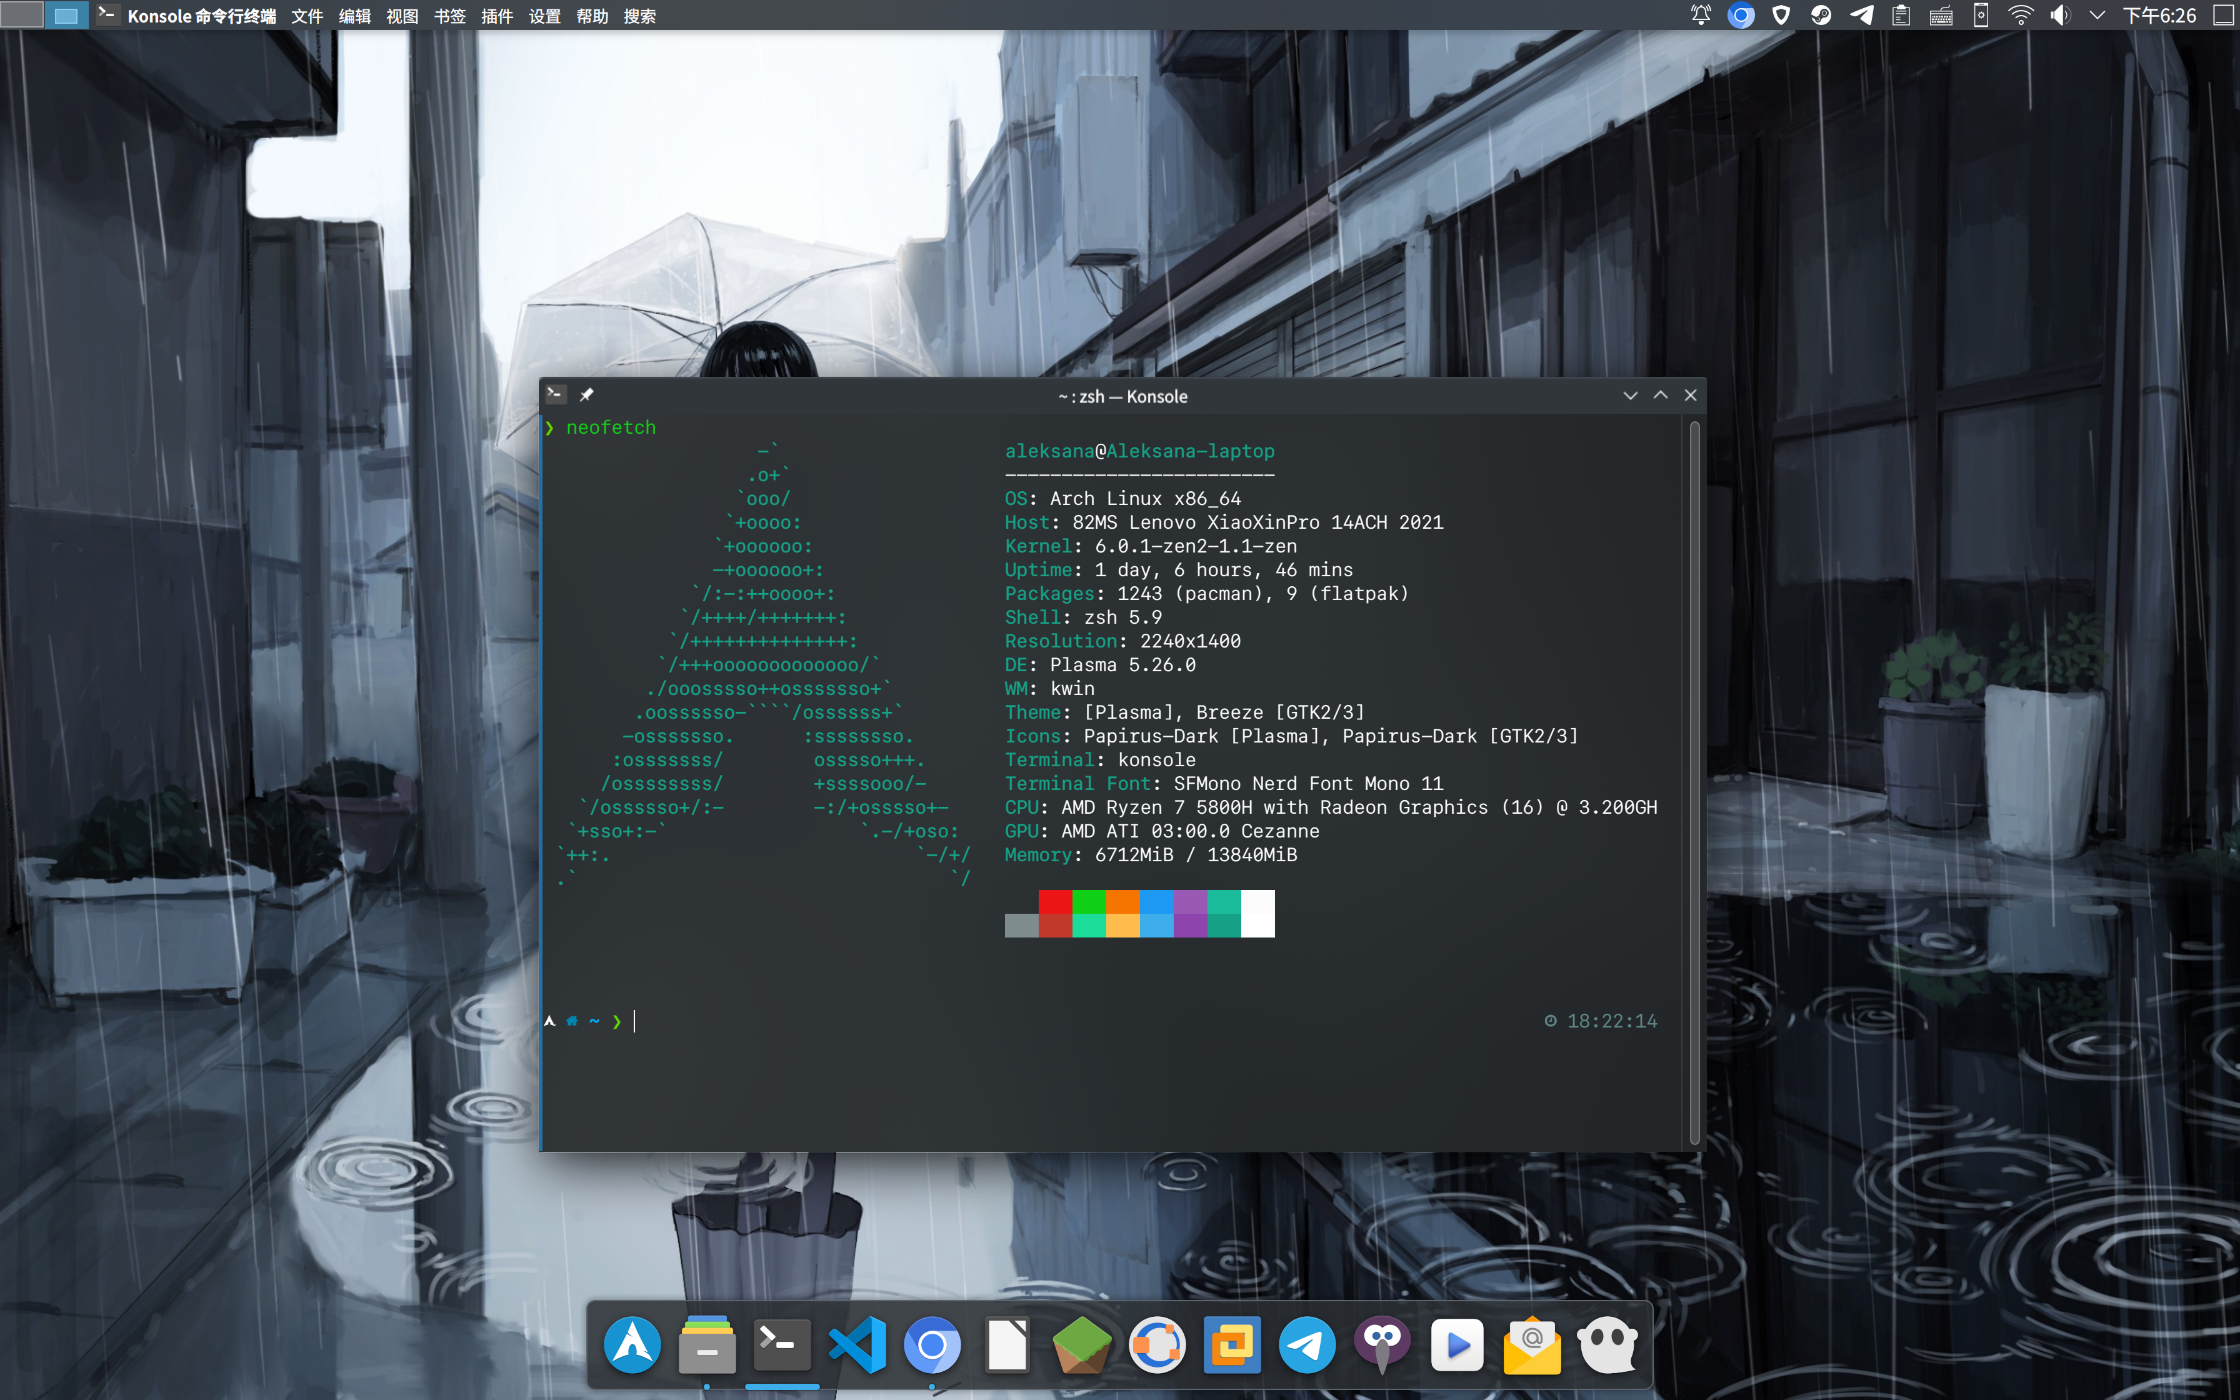Click the 下午6:26 clock

2159,16
